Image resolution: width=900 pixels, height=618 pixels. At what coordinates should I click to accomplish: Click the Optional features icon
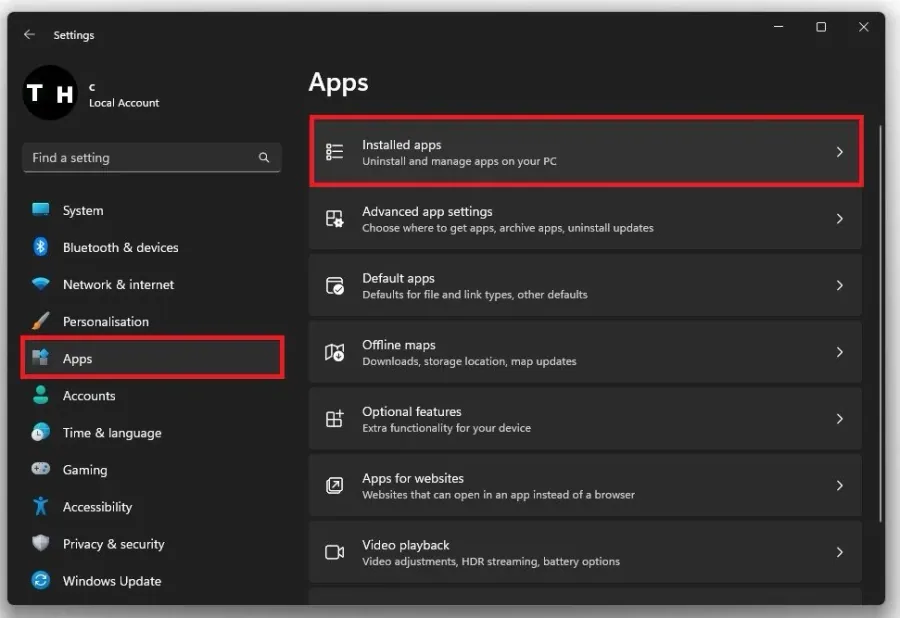click(335, 418)
